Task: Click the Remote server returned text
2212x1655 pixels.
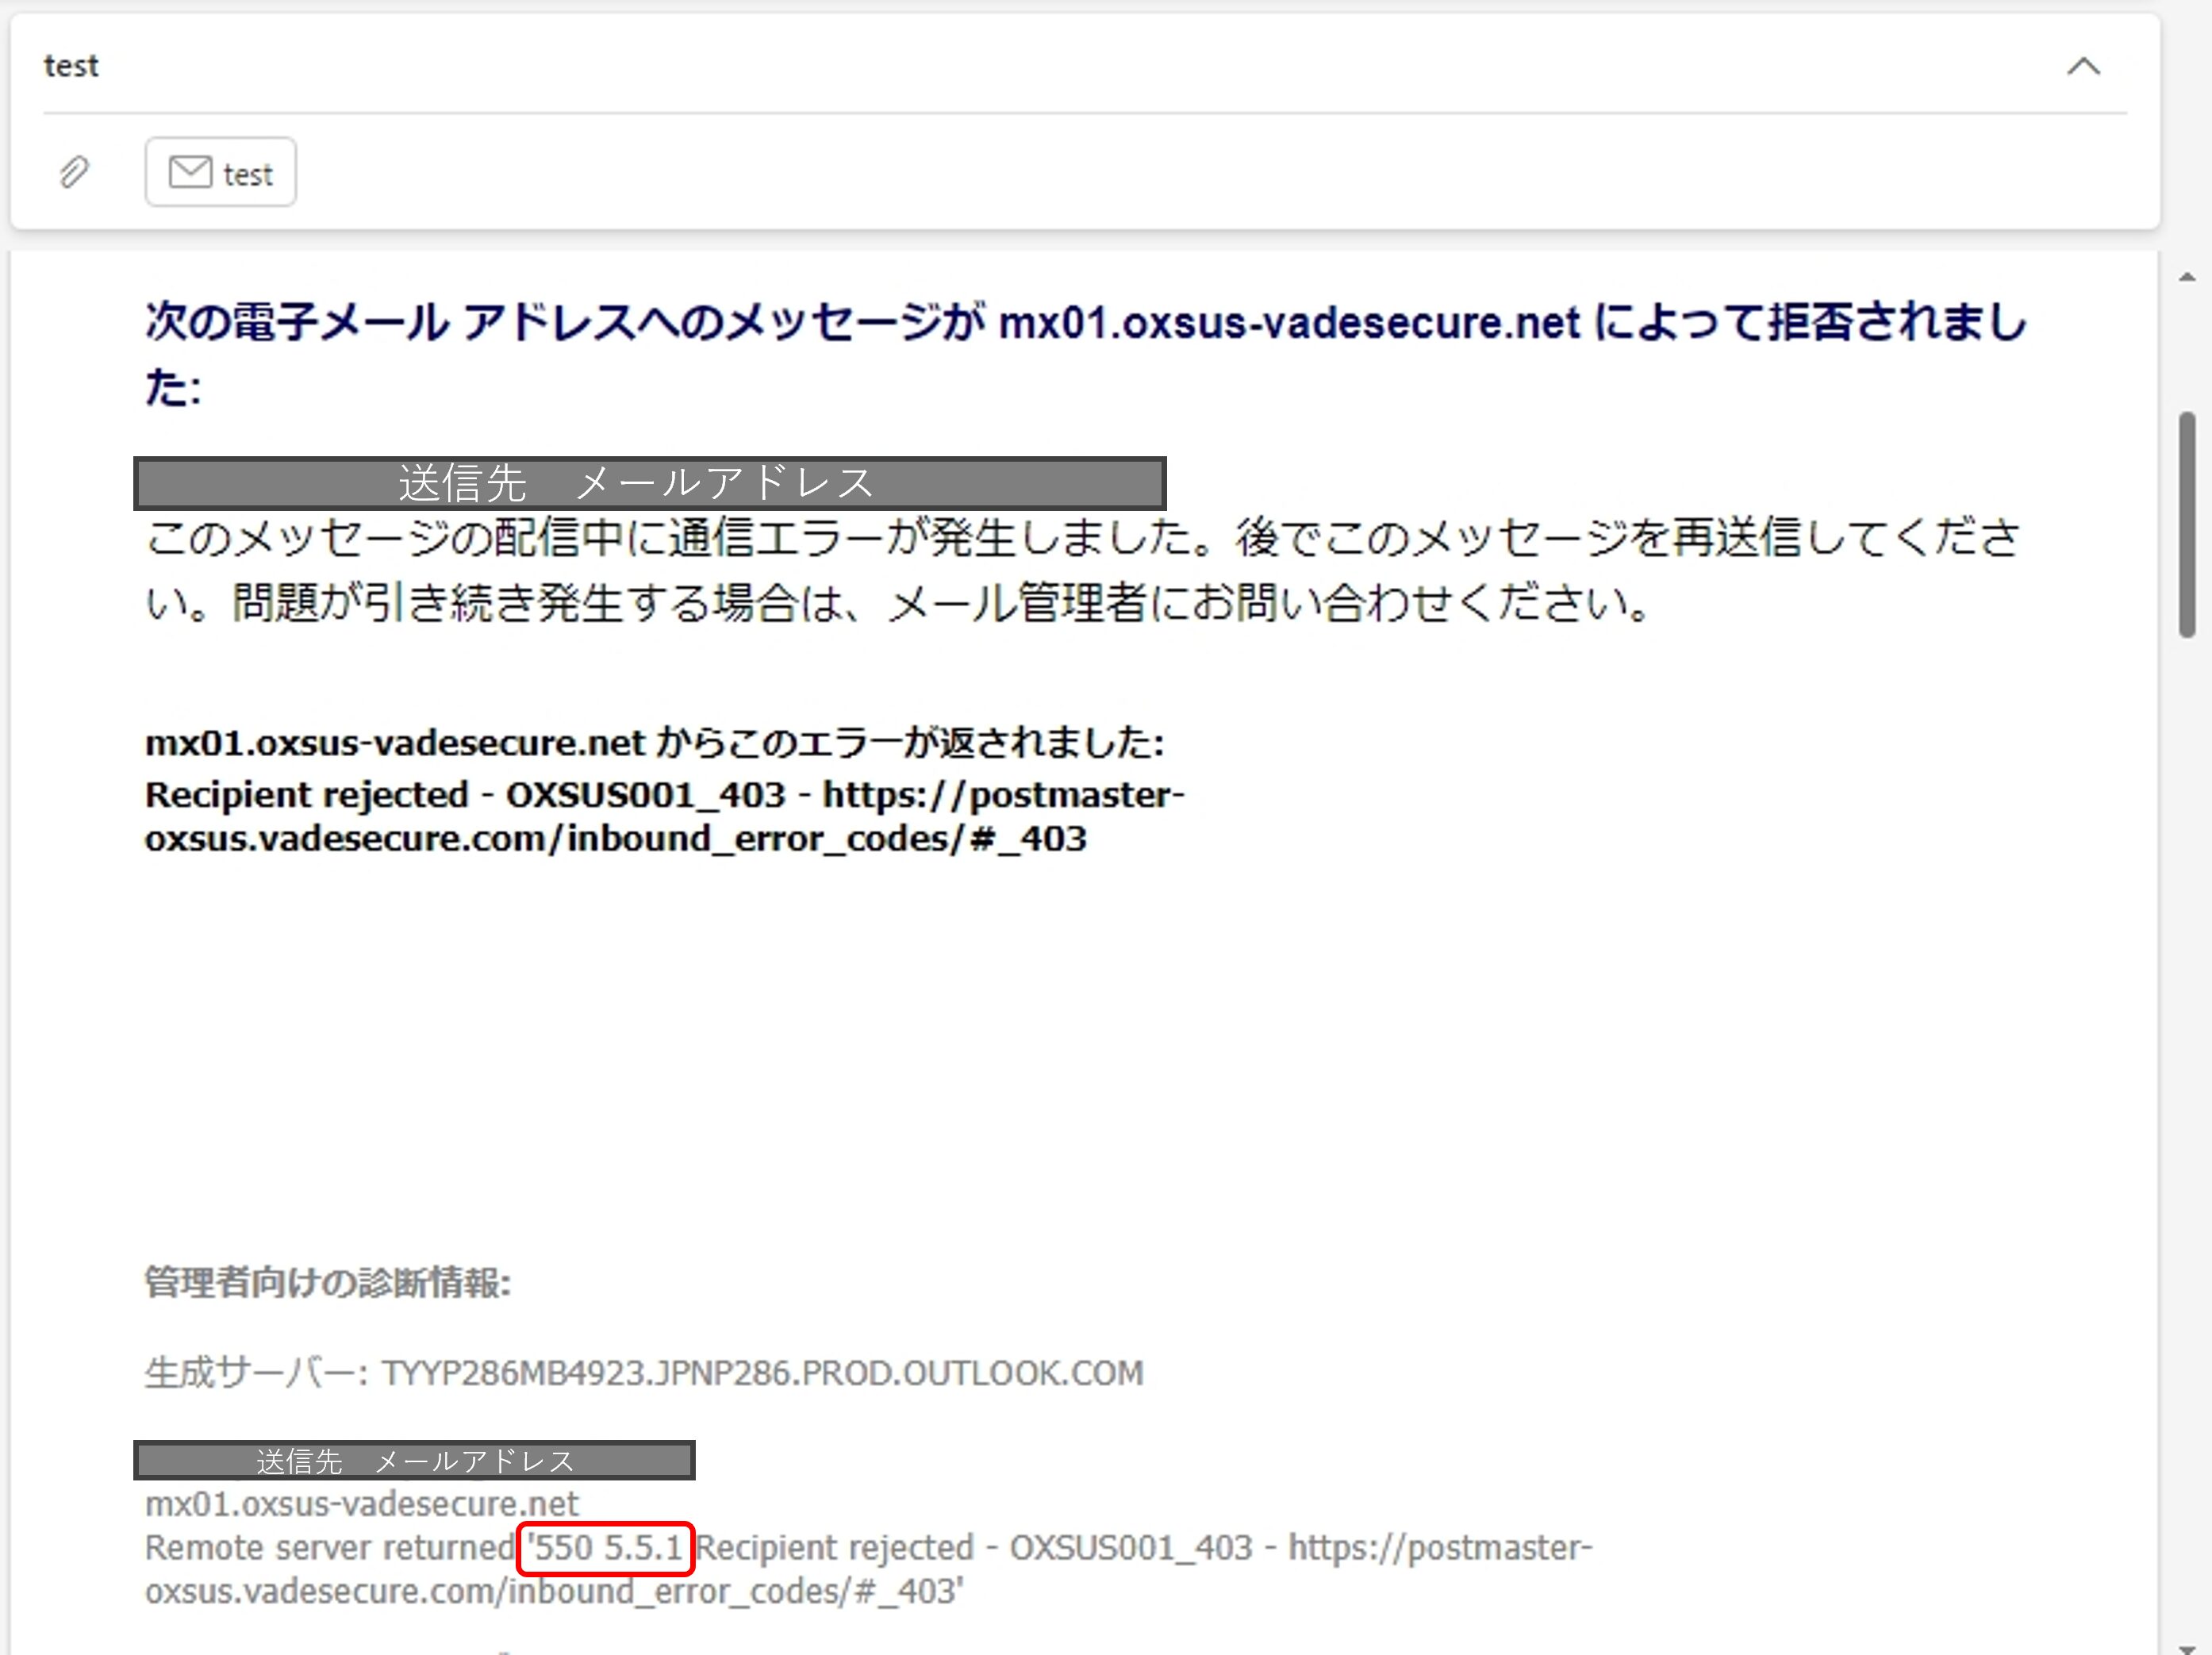Action: (x=329, y=1548)
